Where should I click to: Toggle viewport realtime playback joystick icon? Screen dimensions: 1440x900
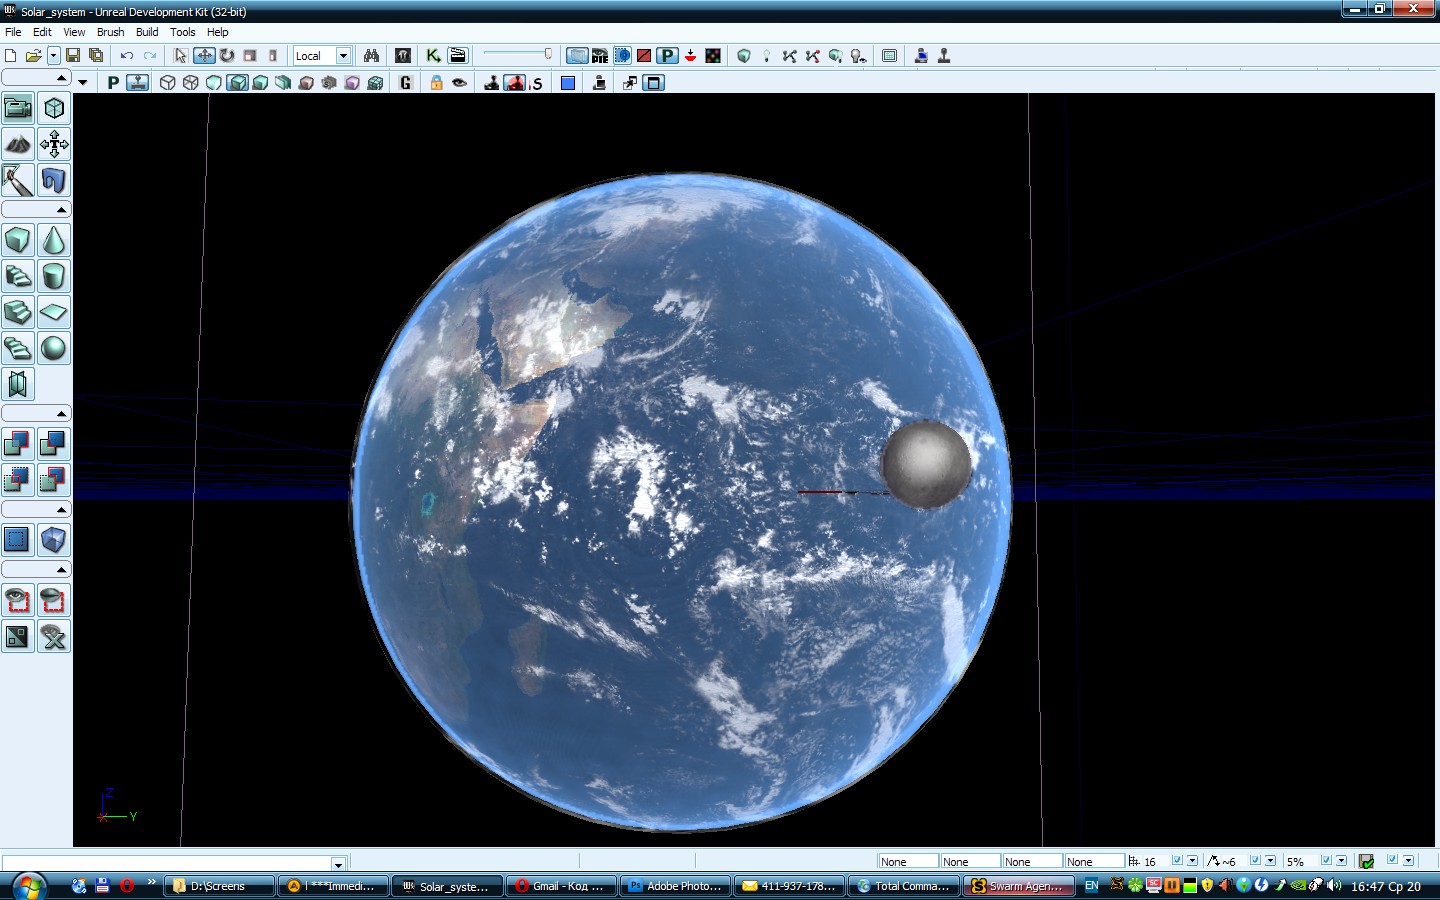tap(138, 83)
